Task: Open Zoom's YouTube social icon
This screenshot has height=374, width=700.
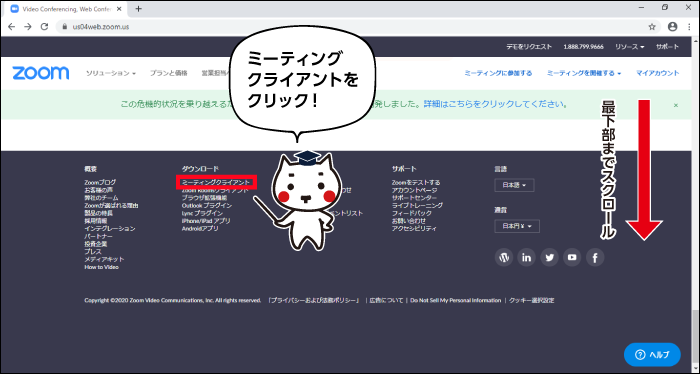Action: [x=572, y=258]
